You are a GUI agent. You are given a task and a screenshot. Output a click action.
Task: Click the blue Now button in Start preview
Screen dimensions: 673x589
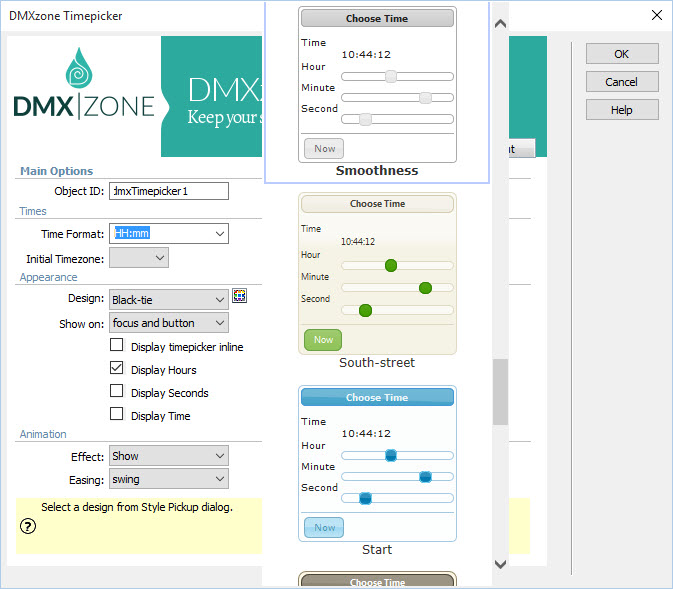(324, 528)
